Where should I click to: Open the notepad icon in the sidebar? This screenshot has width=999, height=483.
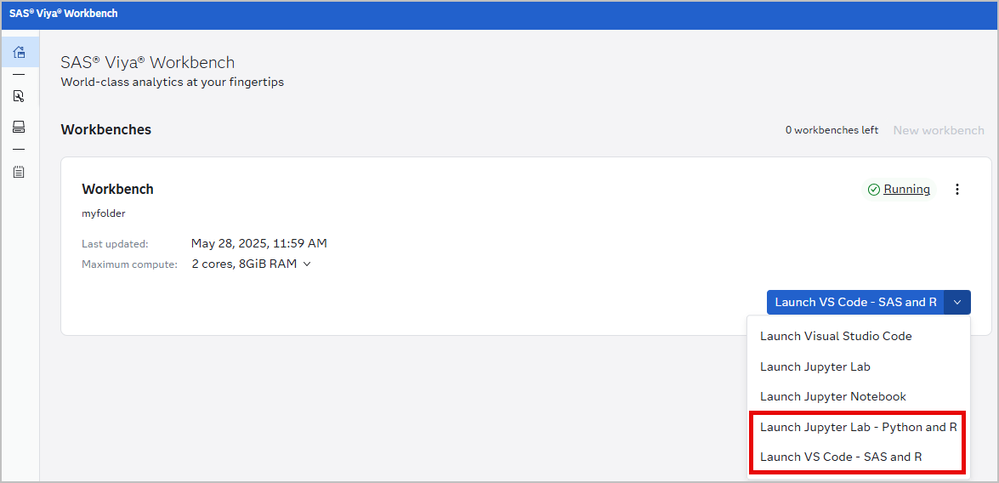click(19, 172)
